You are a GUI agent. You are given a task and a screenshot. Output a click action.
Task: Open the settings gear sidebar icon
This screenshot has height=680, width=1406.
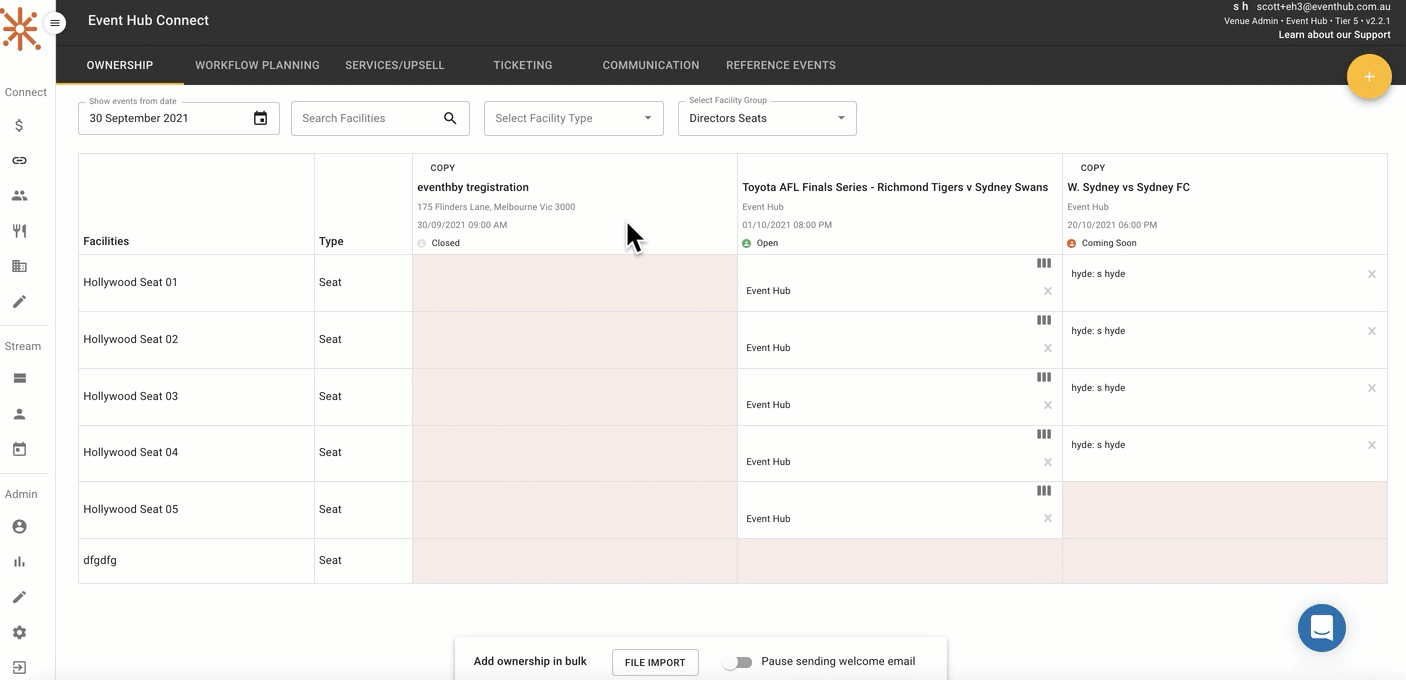(19, 632)
